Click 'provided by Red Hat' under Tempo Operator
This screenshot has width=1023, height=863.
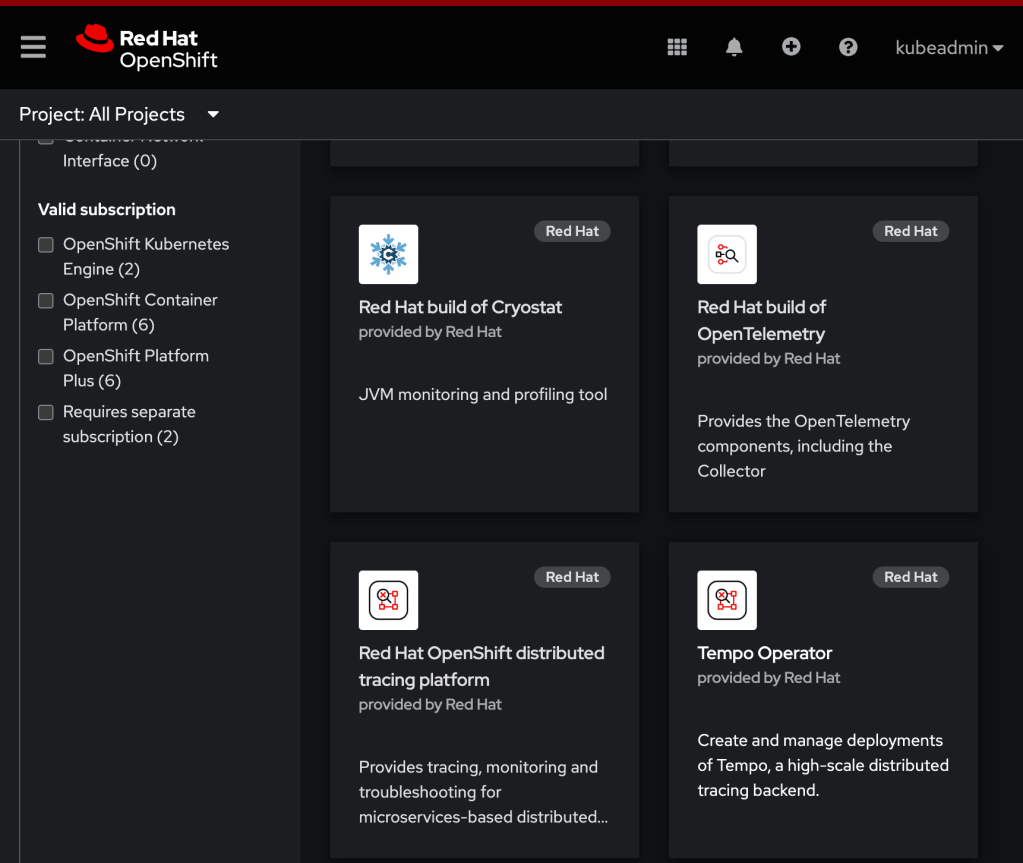click(x=769, y=678)
